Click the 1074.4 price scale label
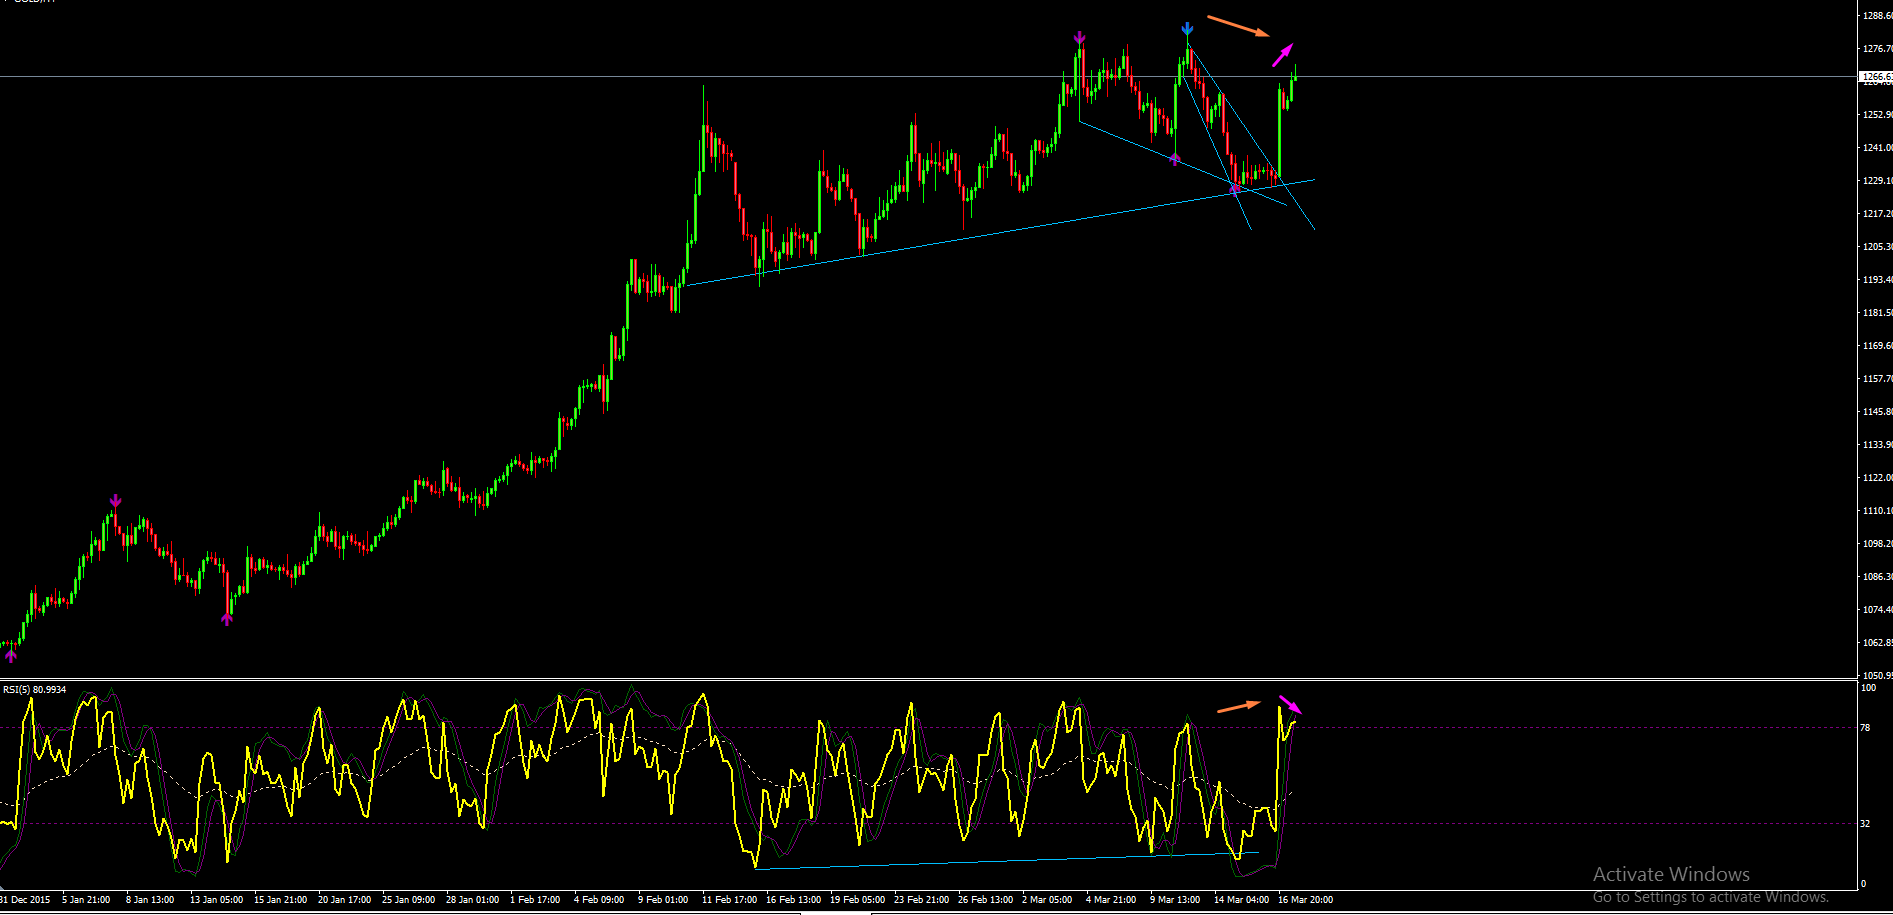The height and width of the screenshot is (915, 1893). click(1877, 610)
